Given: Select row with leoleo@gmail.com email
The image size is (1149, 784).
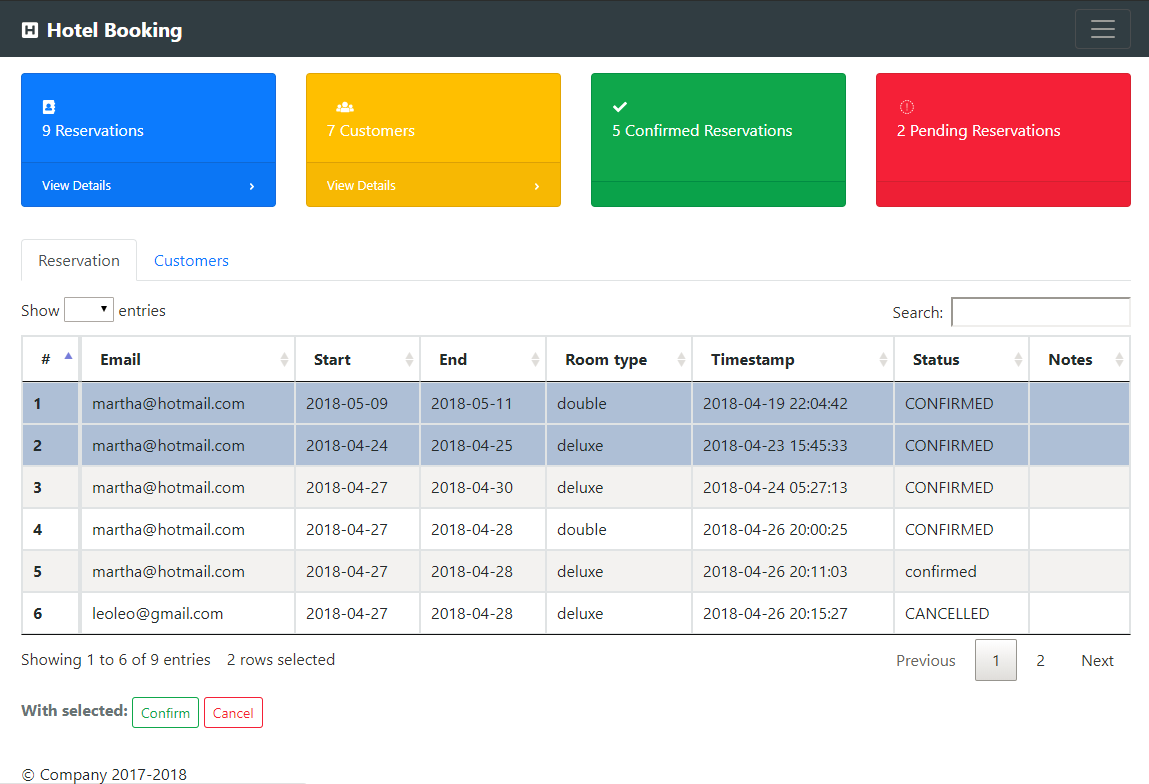Looking at the screenshot, I should [x=576, y=613].
